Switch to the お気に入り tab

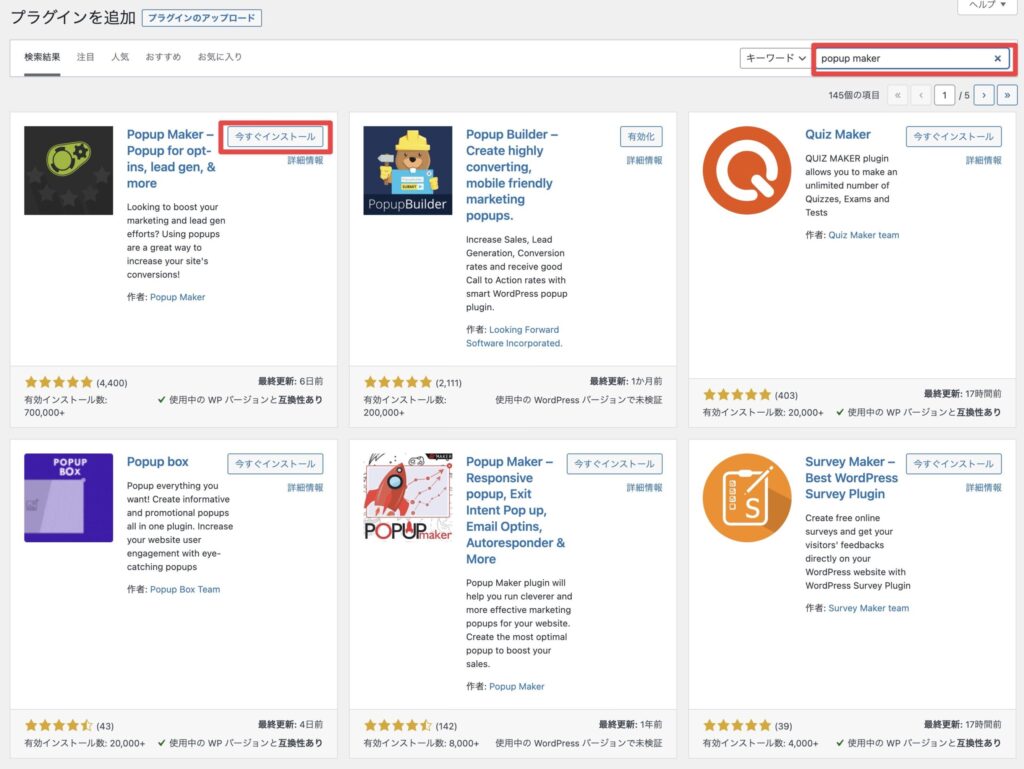(x=220, y=57)
